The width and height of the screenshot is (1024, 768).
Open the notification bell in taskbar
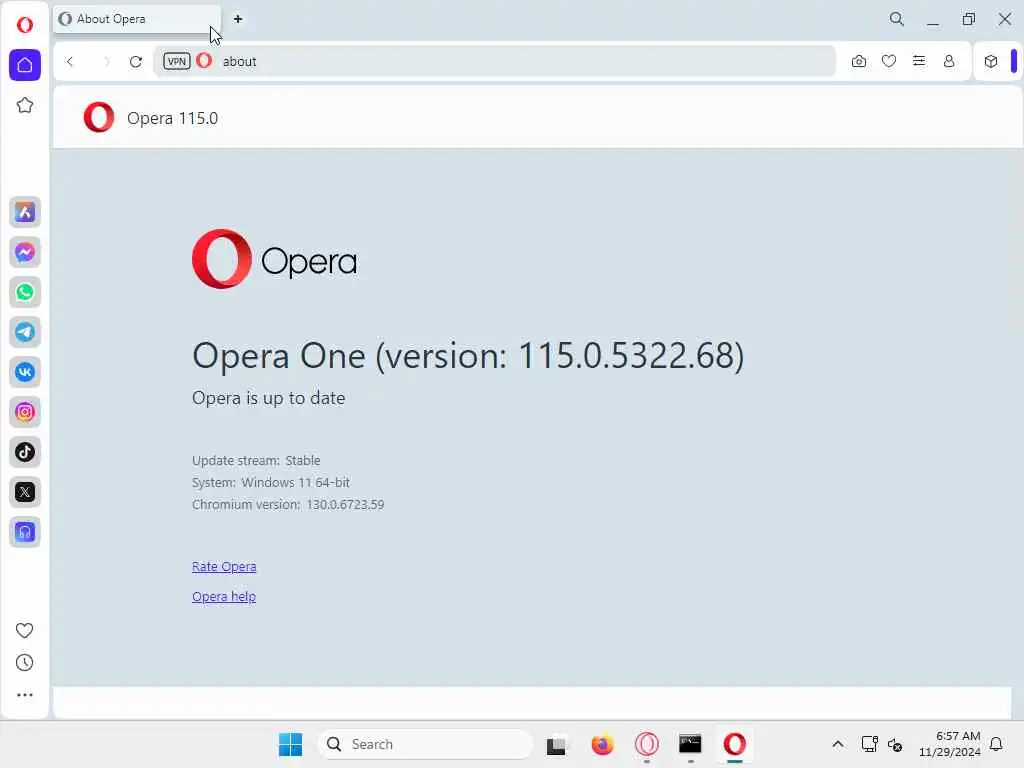tap(996, 744)
